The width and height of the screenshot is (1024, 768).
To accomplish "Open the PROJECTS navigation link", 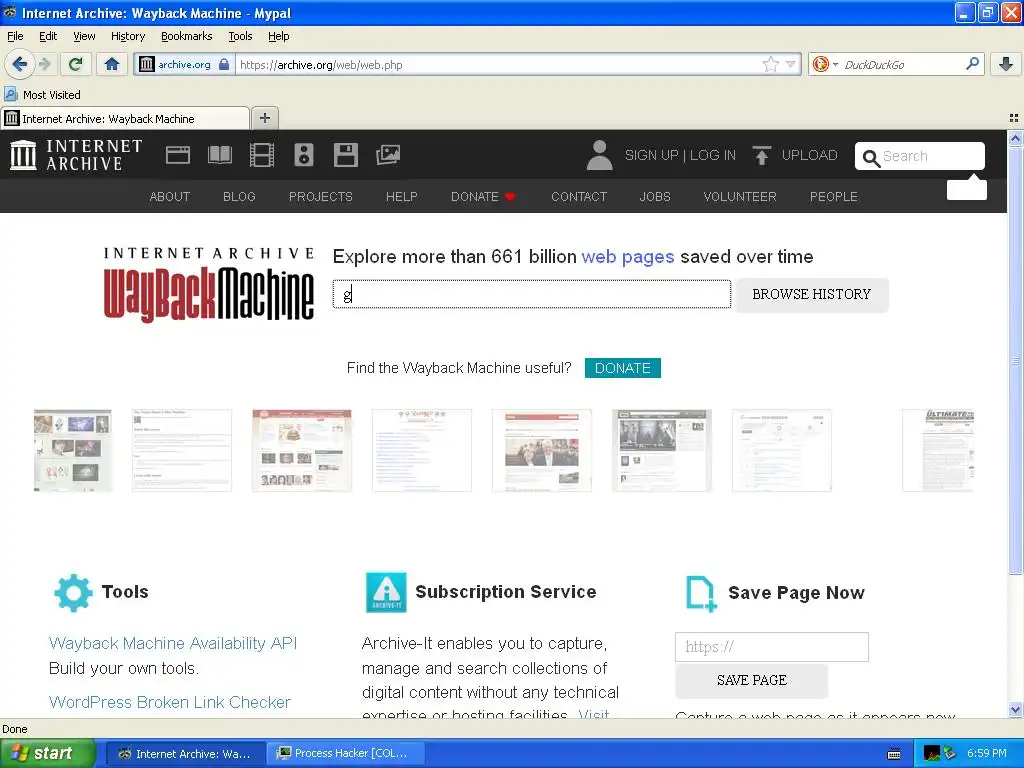I will coord(321,197).
